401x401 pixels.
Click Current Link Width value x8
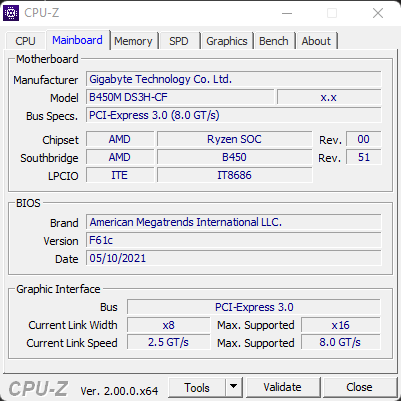point(169,325)
